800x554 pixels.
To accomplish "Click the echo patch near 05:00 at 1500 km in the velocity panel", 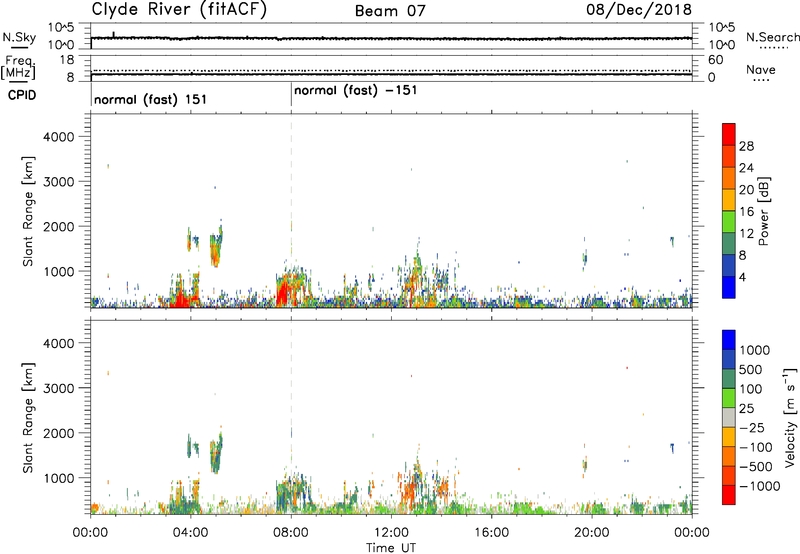I will pos(216,453).
